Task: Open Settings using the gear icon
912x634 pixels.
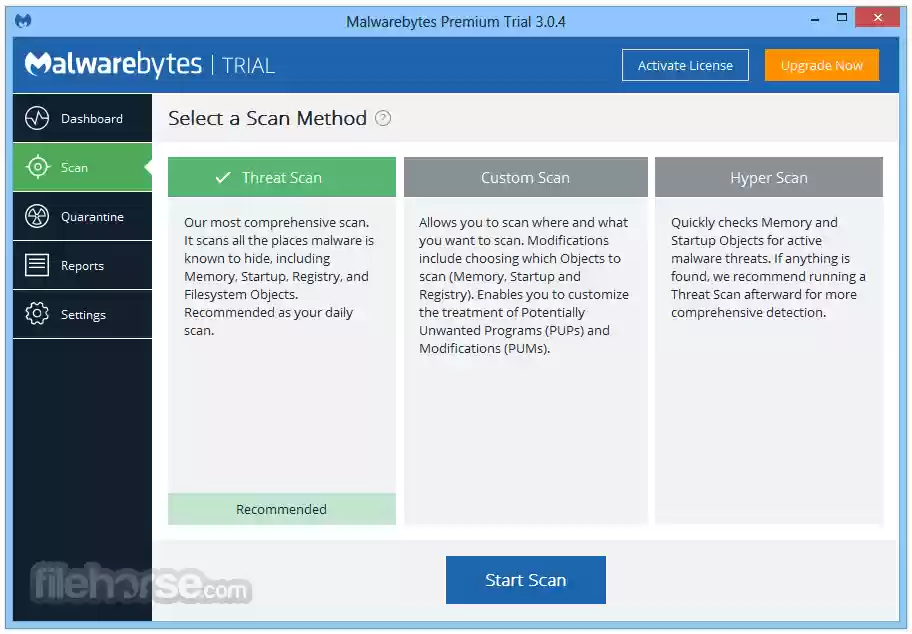Action: [x=37, y=314]
